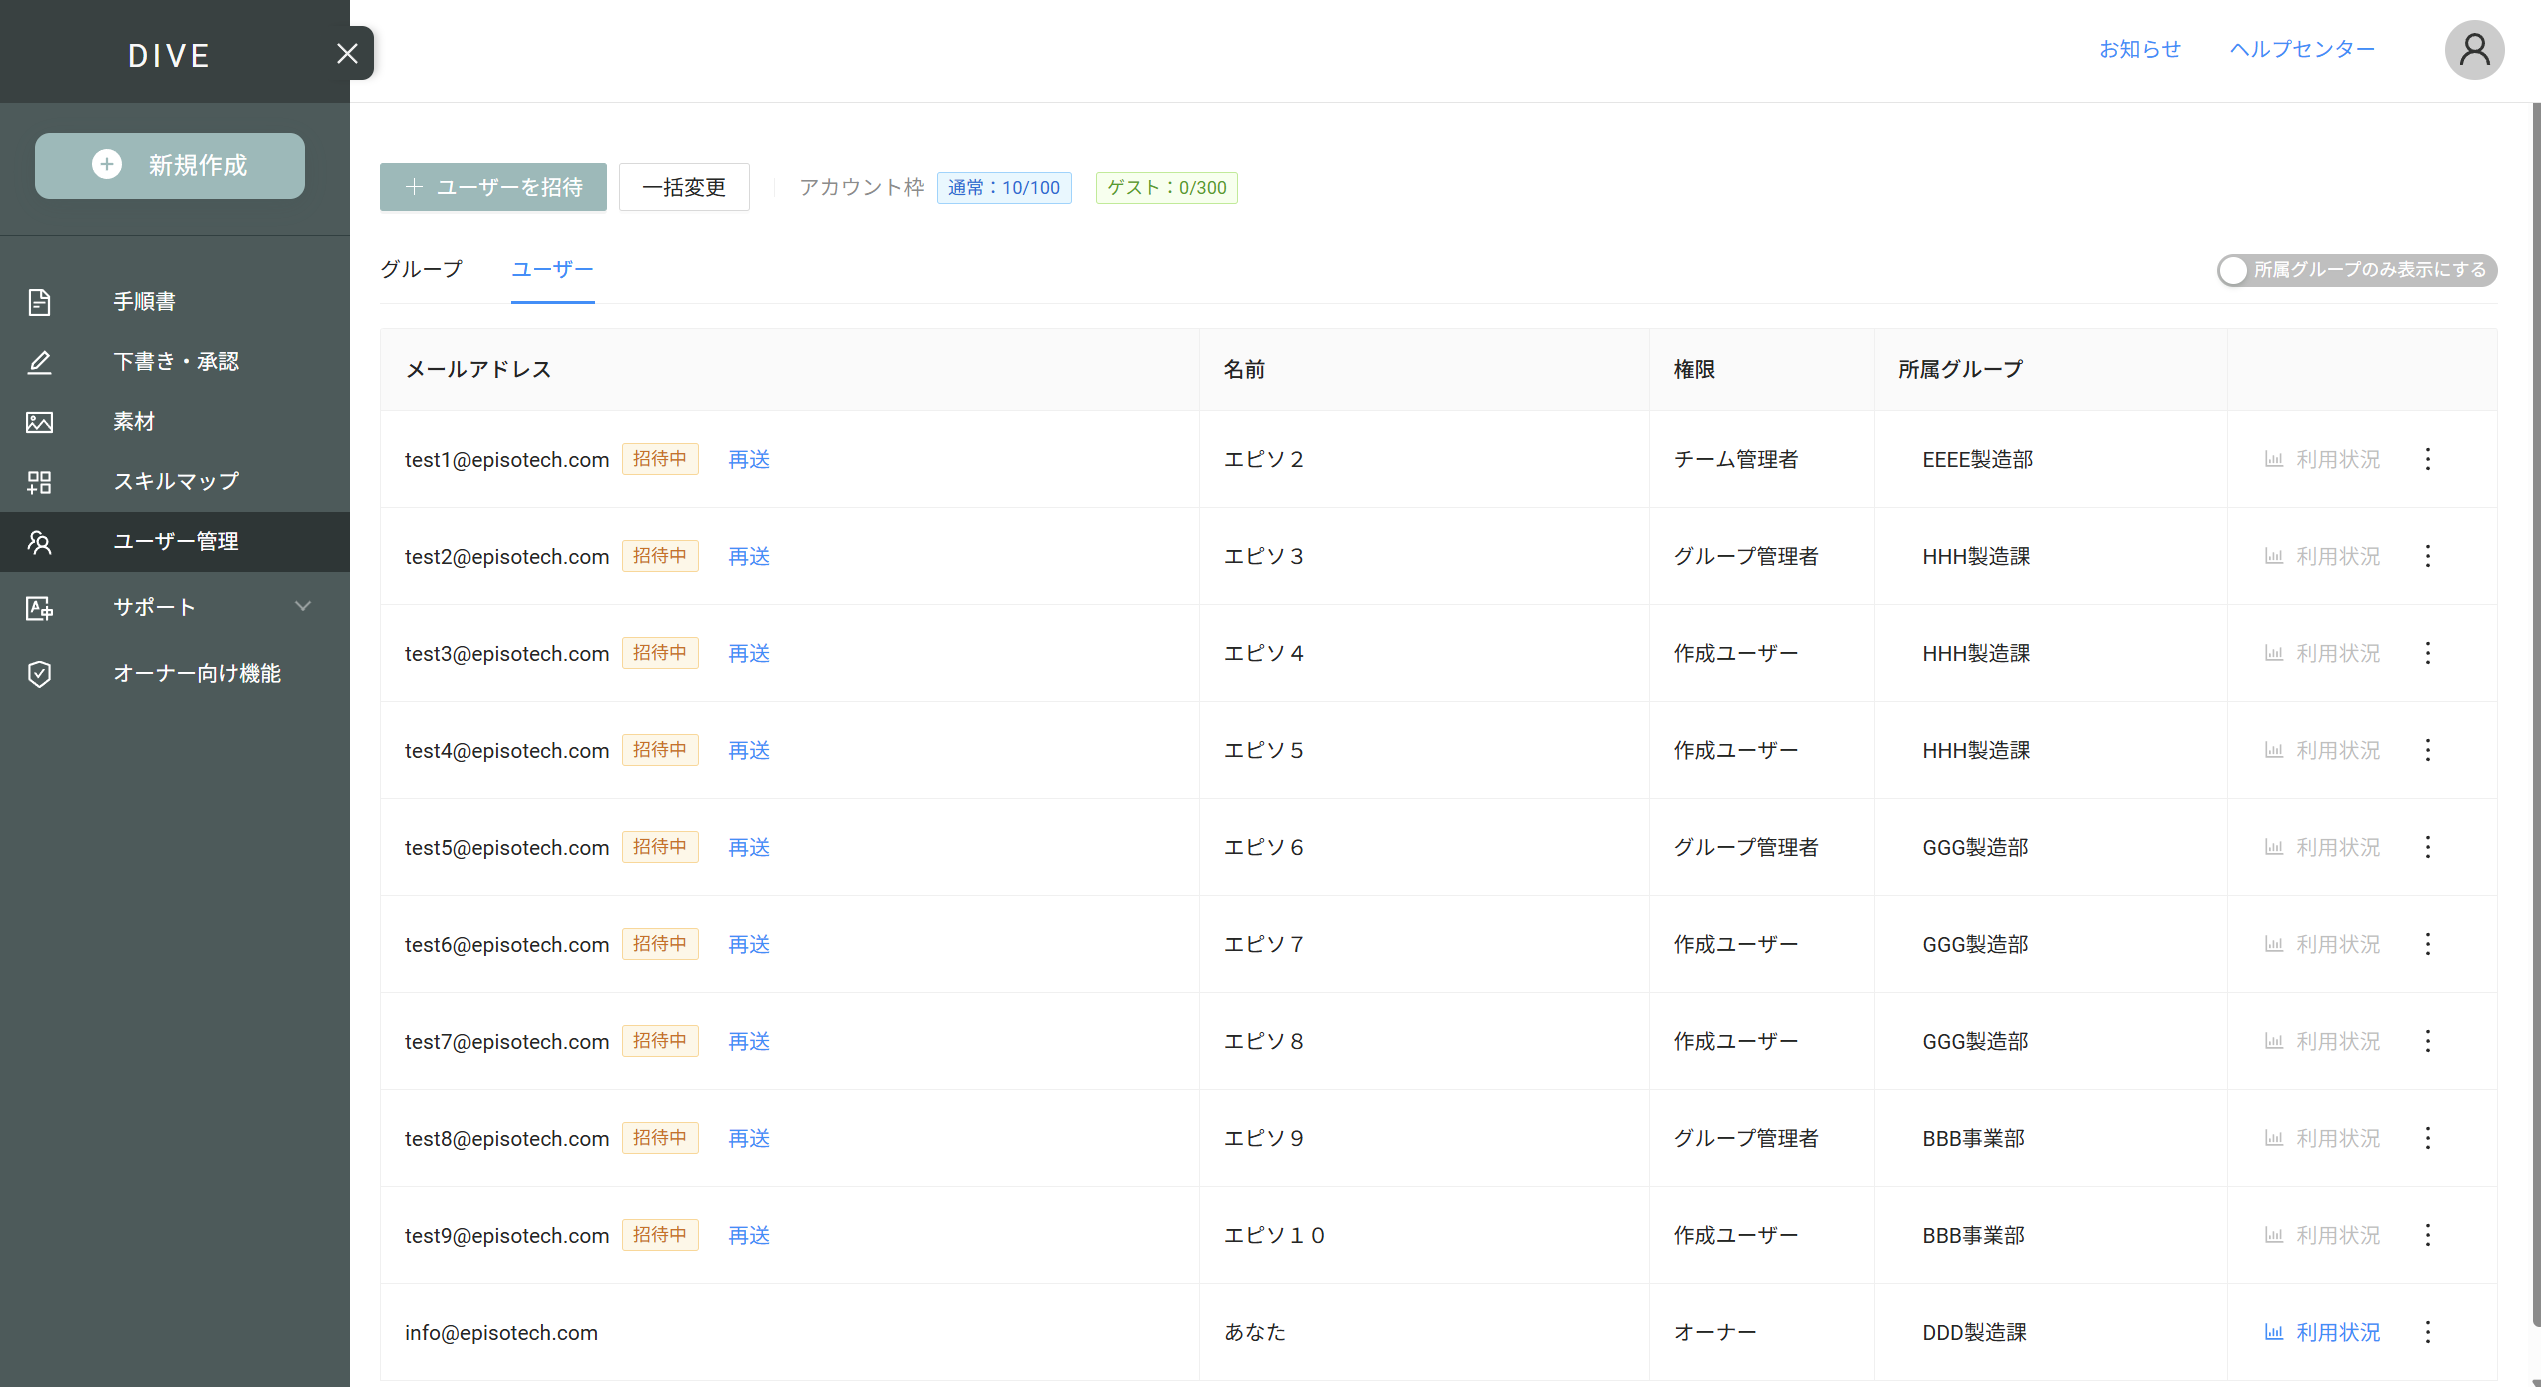Open three-dot menu for エピソ６ row
2541x1387 pixels.
(2427, 847)
